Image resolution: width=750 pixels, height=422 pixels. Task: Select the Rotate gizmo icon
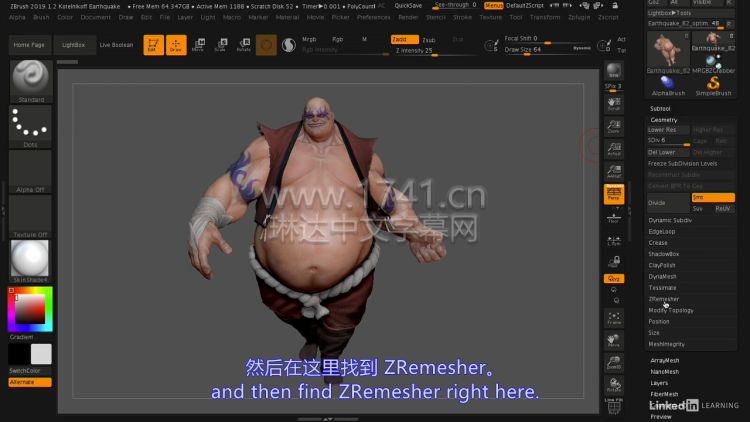click(x=244, y=44)
